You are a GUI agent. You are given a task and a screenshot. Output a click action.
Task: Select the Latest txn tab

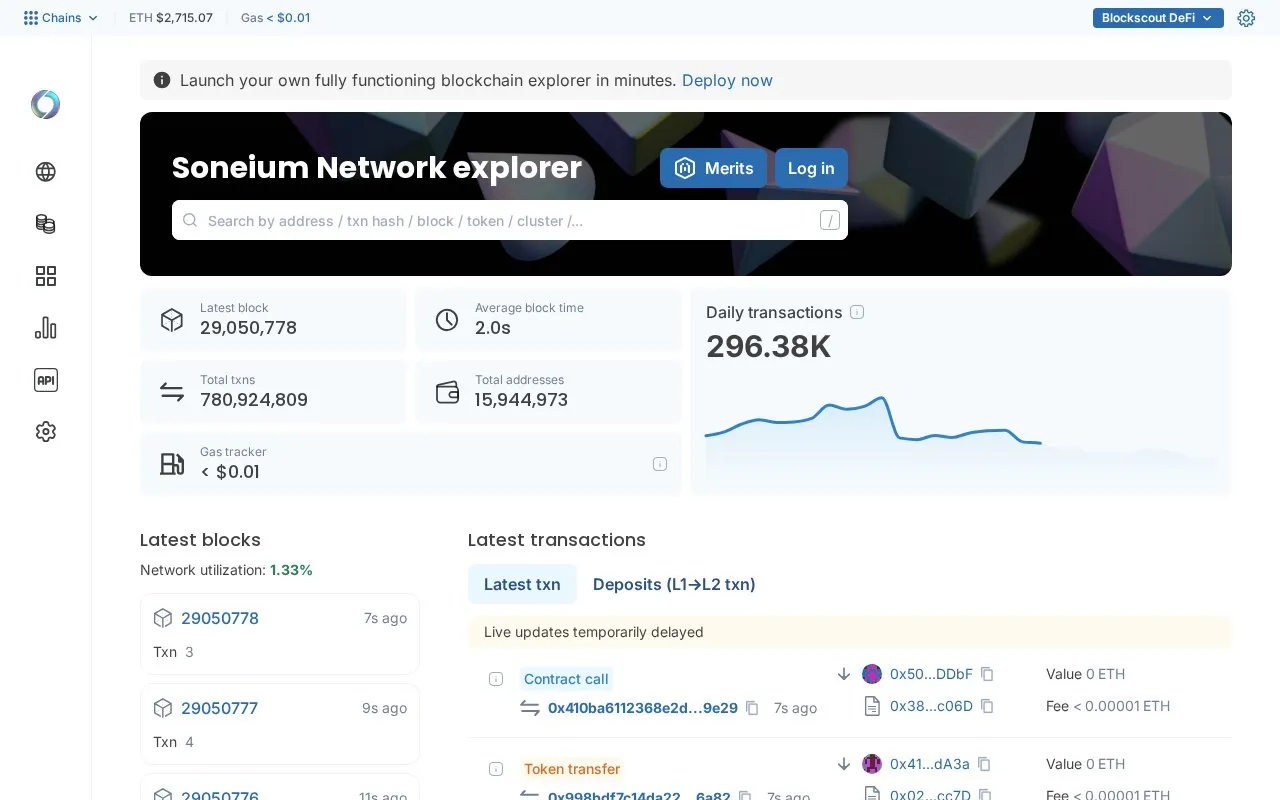tap(522, 584)
